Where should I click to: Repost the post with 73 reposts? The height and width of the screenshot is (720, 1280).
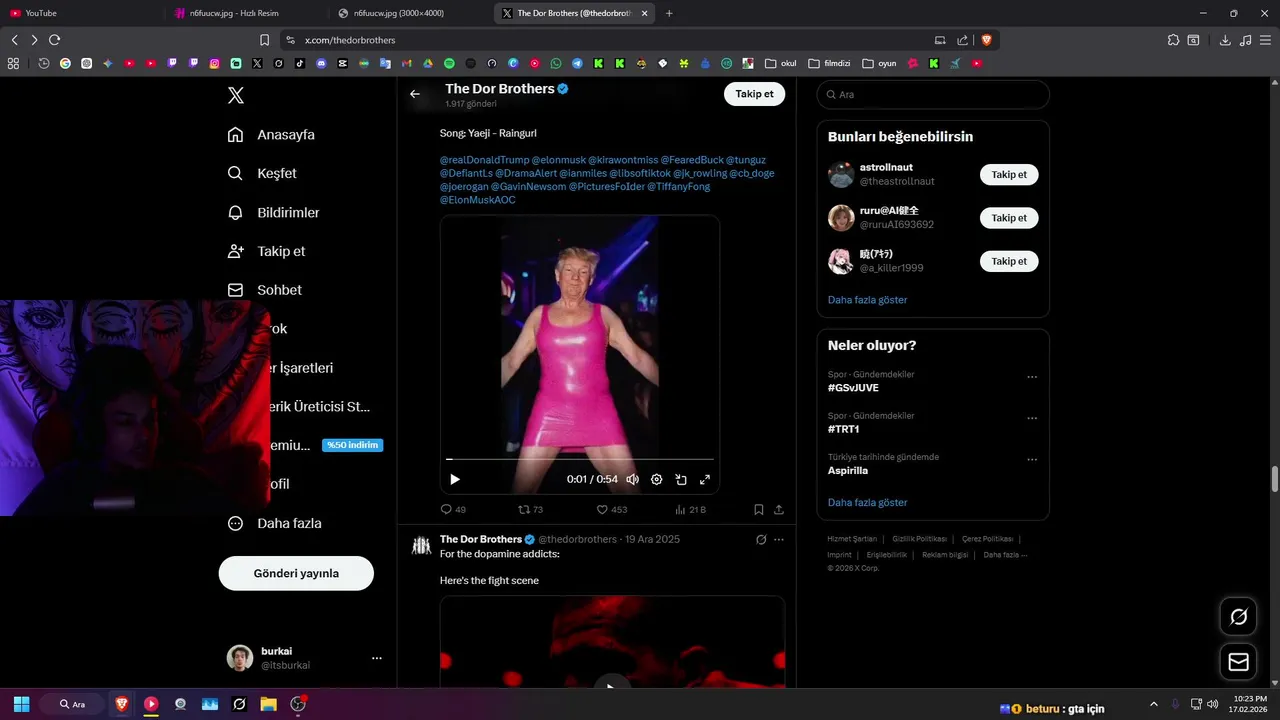(530, 509)
